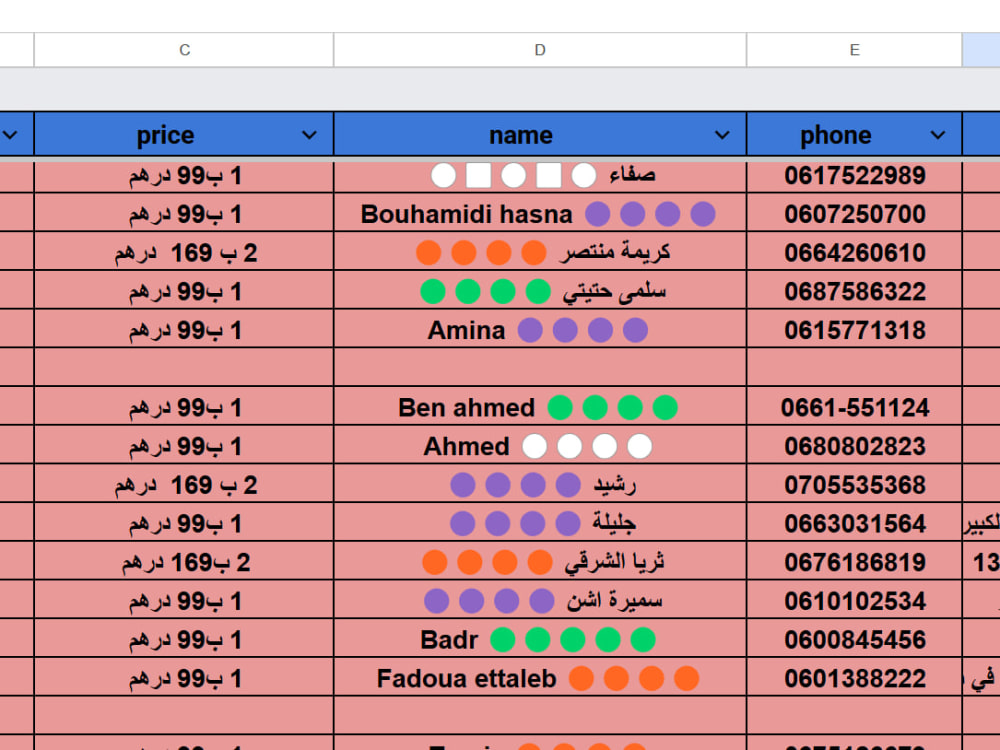Click the name header cell
This screenshot has height=750, width=1000.
click(x=540, y=135)
